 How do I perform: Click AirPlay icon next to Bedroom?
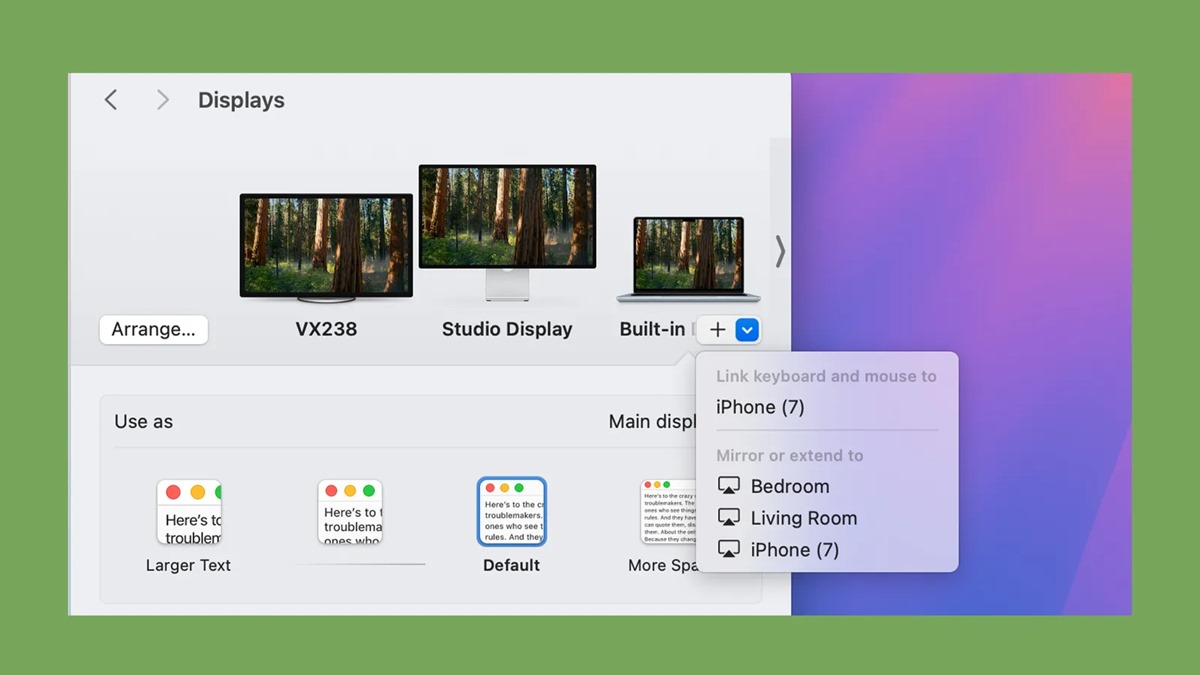pyautogui.click(x=729, y=486)
